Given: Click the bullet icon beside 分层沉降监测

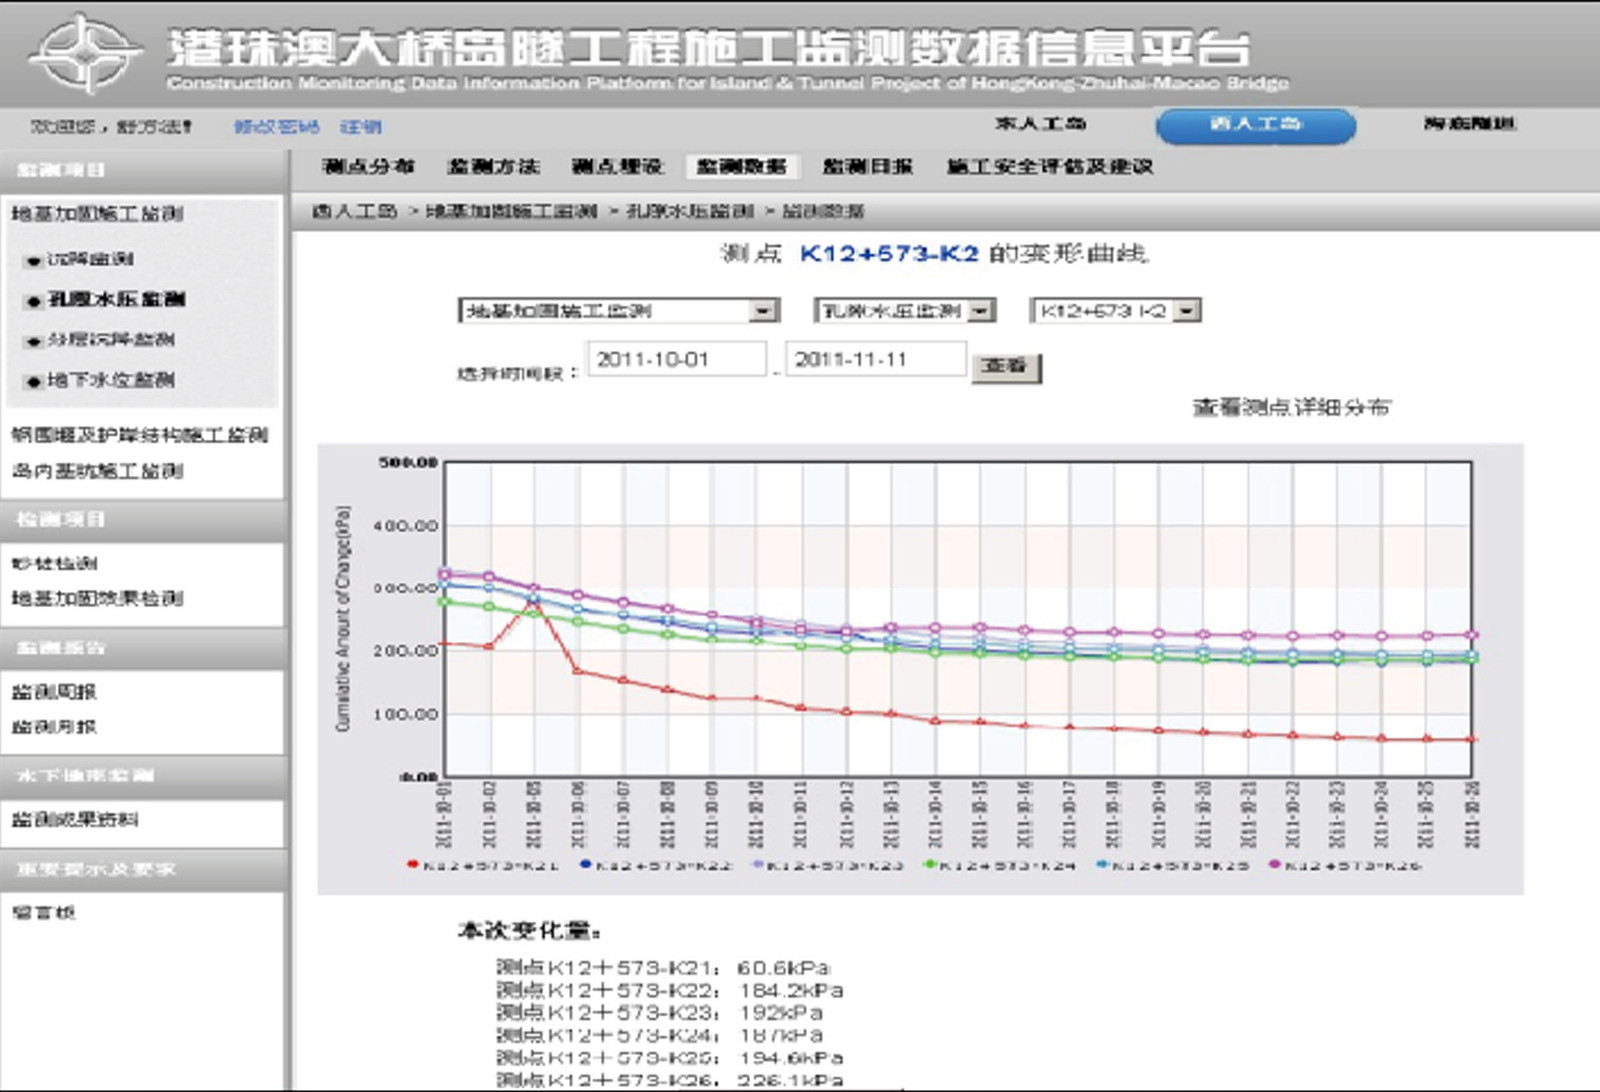Looking at the screenshot, I should (35, 341).
